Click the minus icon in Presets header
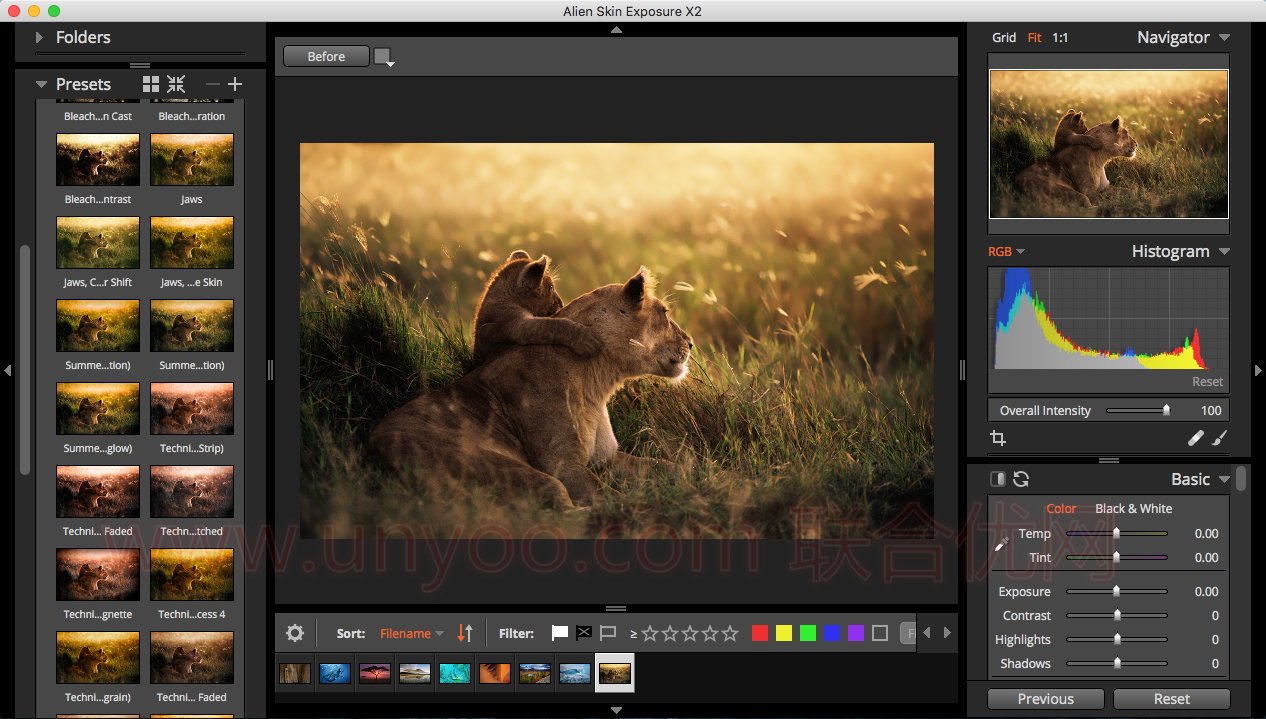This screenshot has width=1266, height=719. pos(212,84)
